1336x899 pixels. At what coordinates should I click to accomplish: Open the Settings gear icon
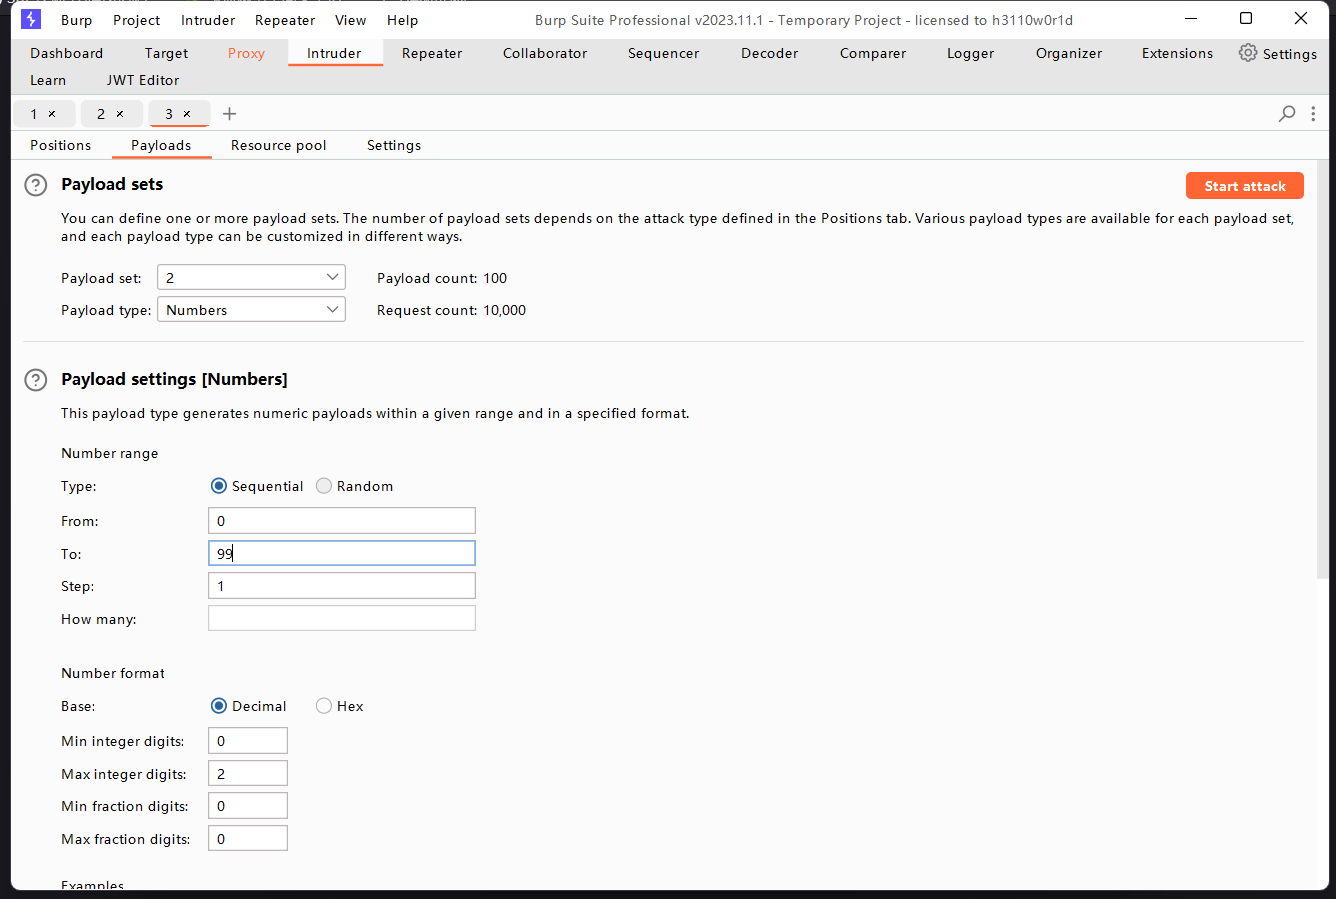(1248, 53)
